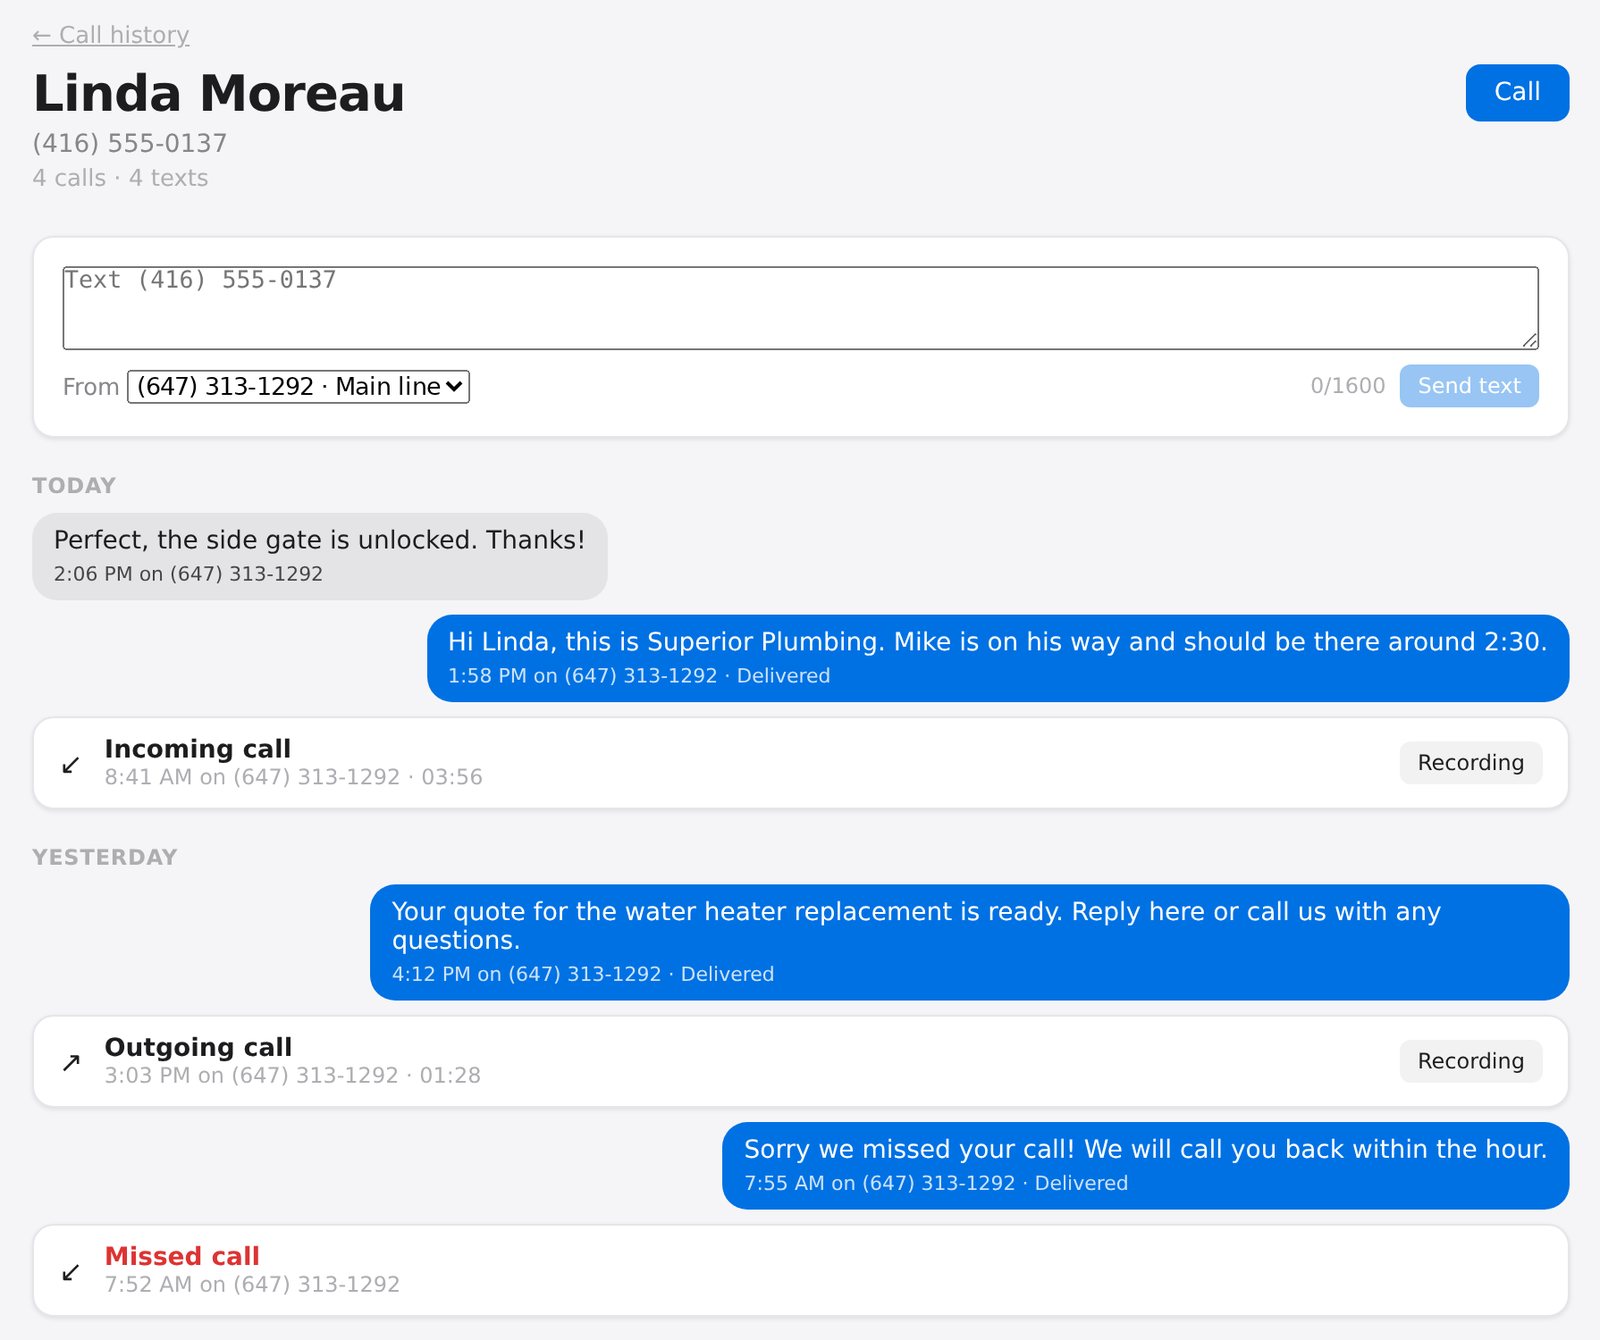Open Recording for the 8:41 AM incoming call
This screenshot has width=1600, height=1340.
tap(1470, 763)
